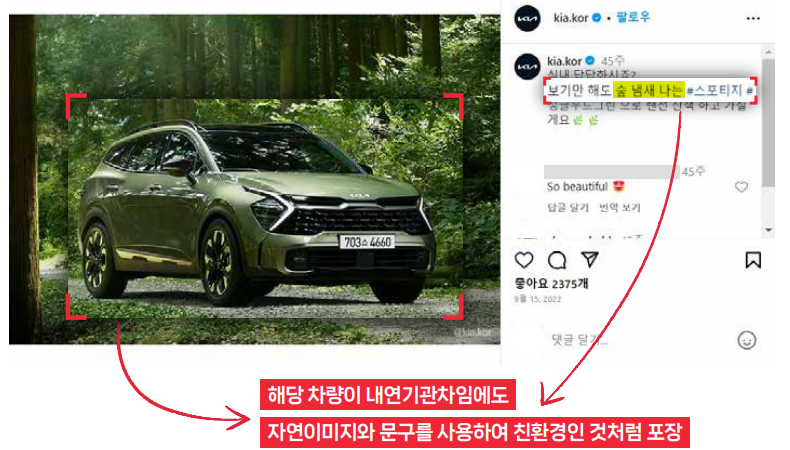This screenshot has height=450, width=790.
Task: Follow kia.kor with the 팔로우 link
Action: coord(633,17)
